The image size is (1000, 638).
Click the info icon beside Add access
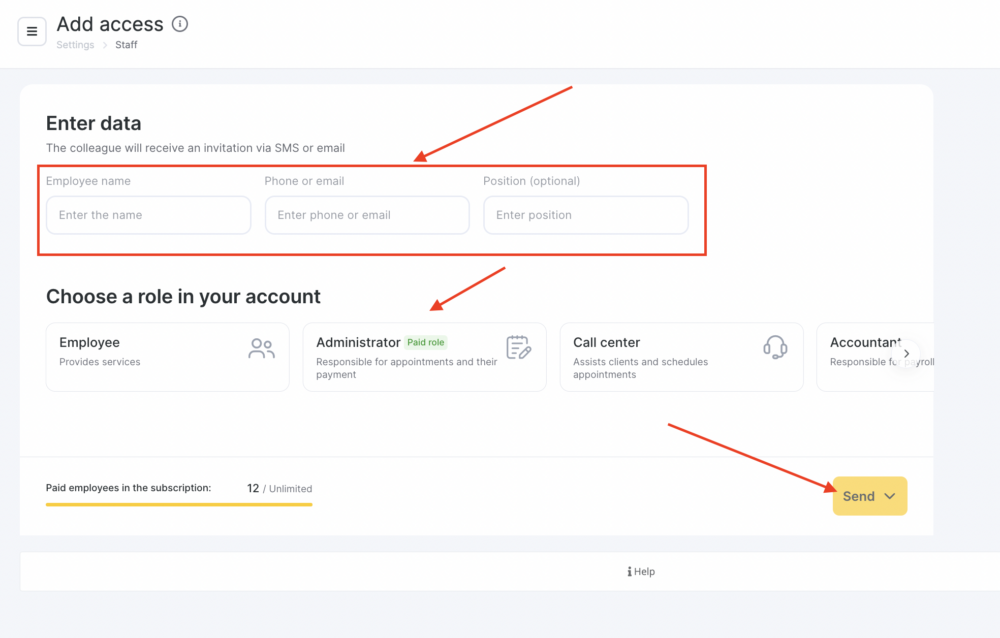[180, 24]
